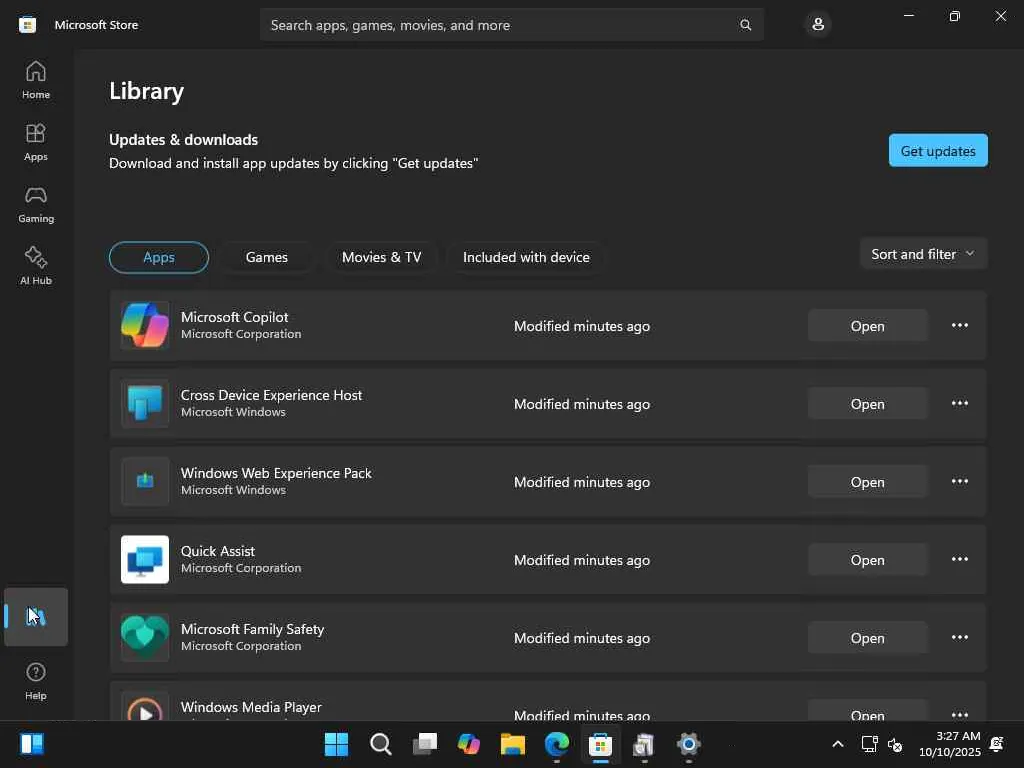Click the Microsoft Copilot app icon
The image size is (1024, 768).
145,325
